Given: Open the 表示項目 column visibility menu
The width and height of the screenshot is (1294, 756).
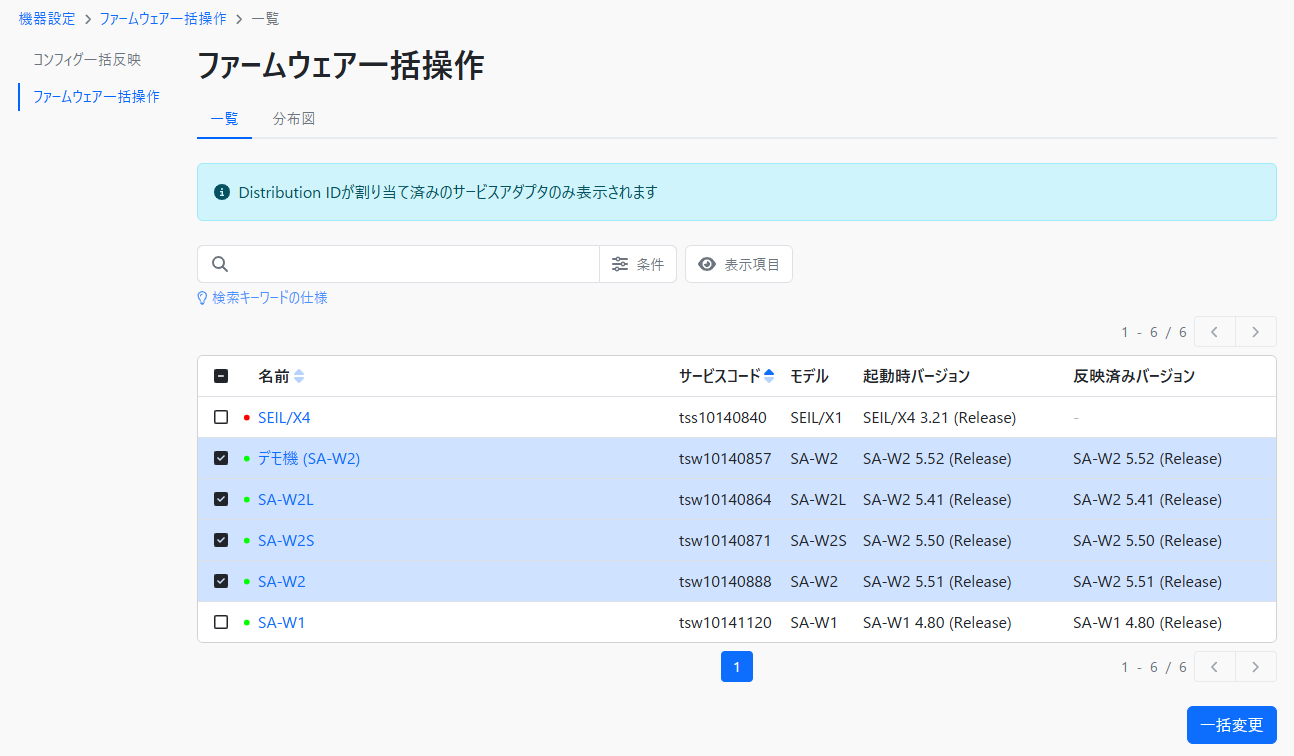Looking at the screenshot, I should (x=739, y=264).
